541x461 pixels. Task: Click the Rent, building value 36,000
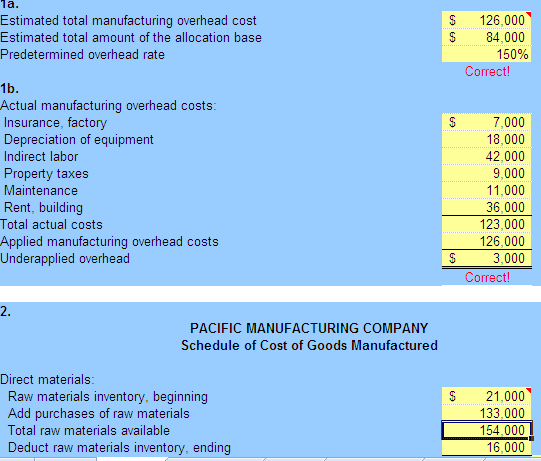pyautogui.click(x=486, y=207)
